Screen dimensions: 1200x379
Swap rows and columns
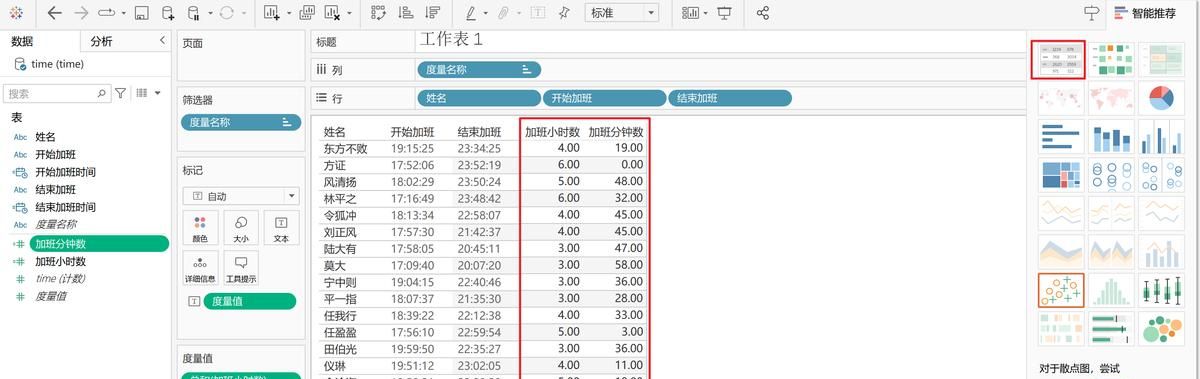pos(378,13)
